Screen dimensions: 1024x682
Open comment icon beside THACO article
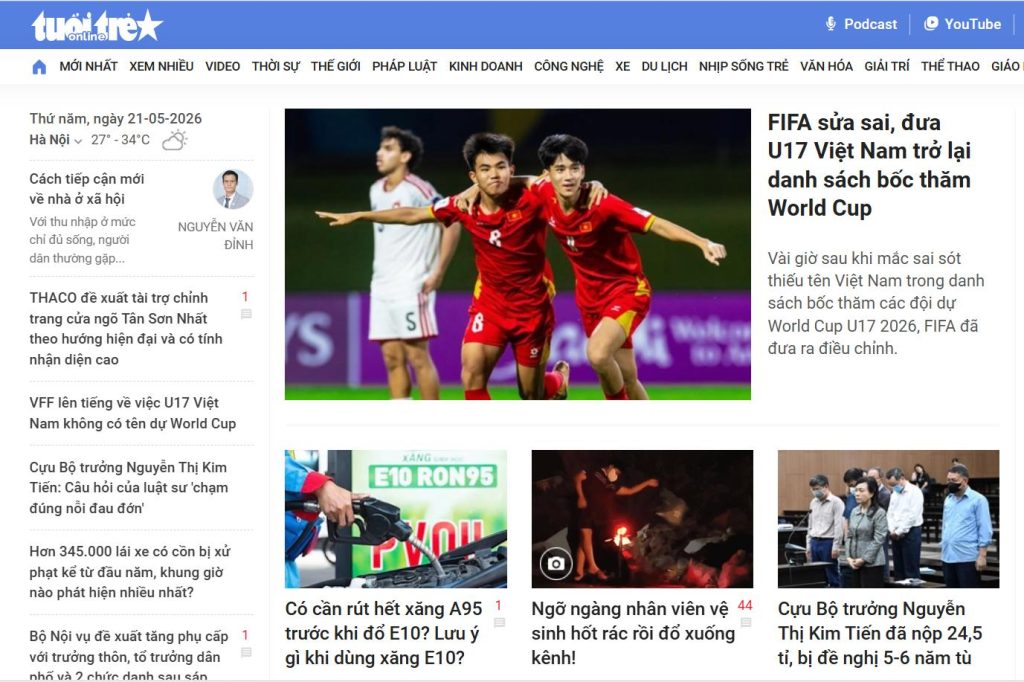246,314
